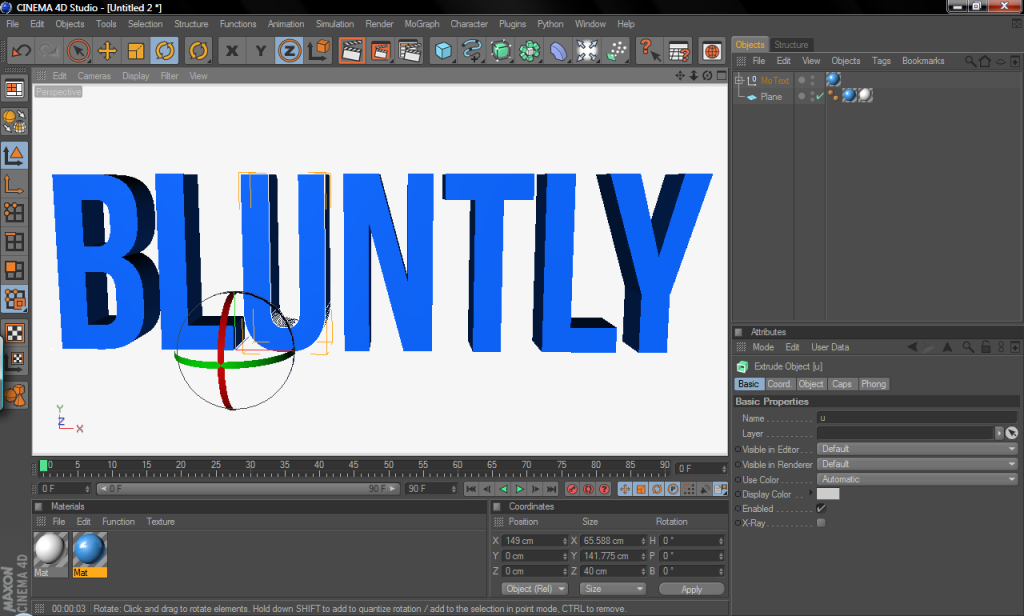
Task: Select the Move tool
Action: 107,50
